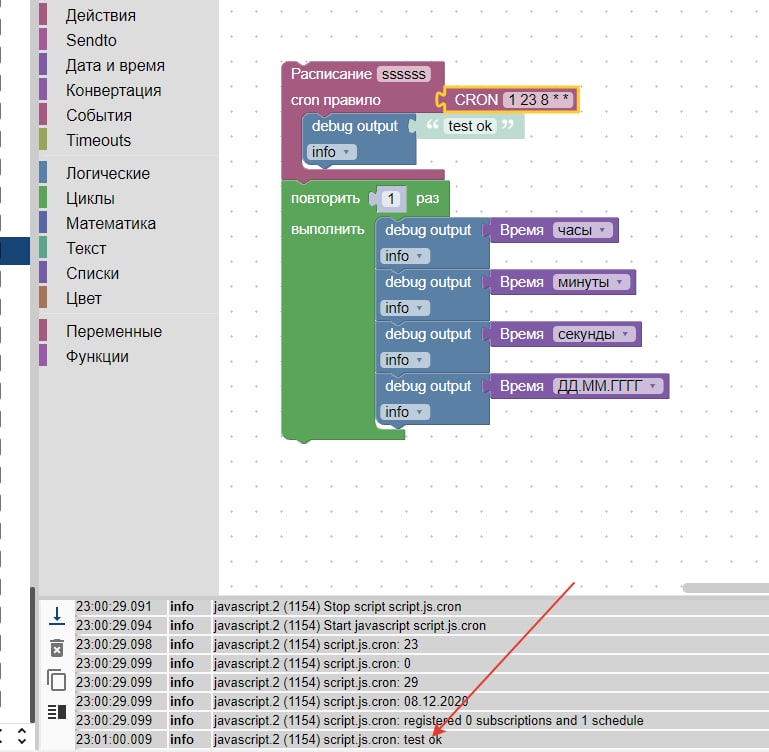Open the Действия block category
This screenshot has width=769, height=752.
tap(101, 15)
